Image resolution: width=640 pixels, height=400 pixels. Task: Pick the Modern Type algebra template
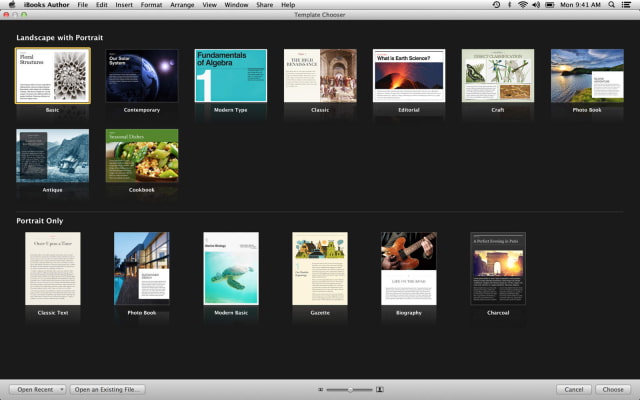(x=230, y=76)
